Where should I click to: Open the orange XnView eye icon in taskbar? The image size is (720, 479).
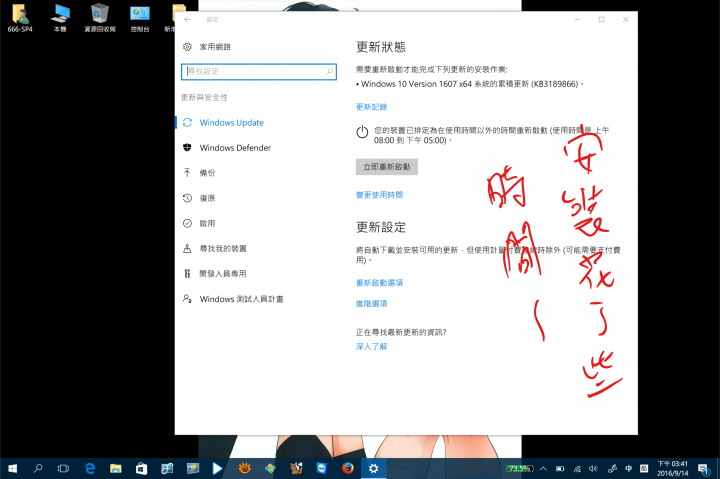pyautogui.click(x=245, y=468)
